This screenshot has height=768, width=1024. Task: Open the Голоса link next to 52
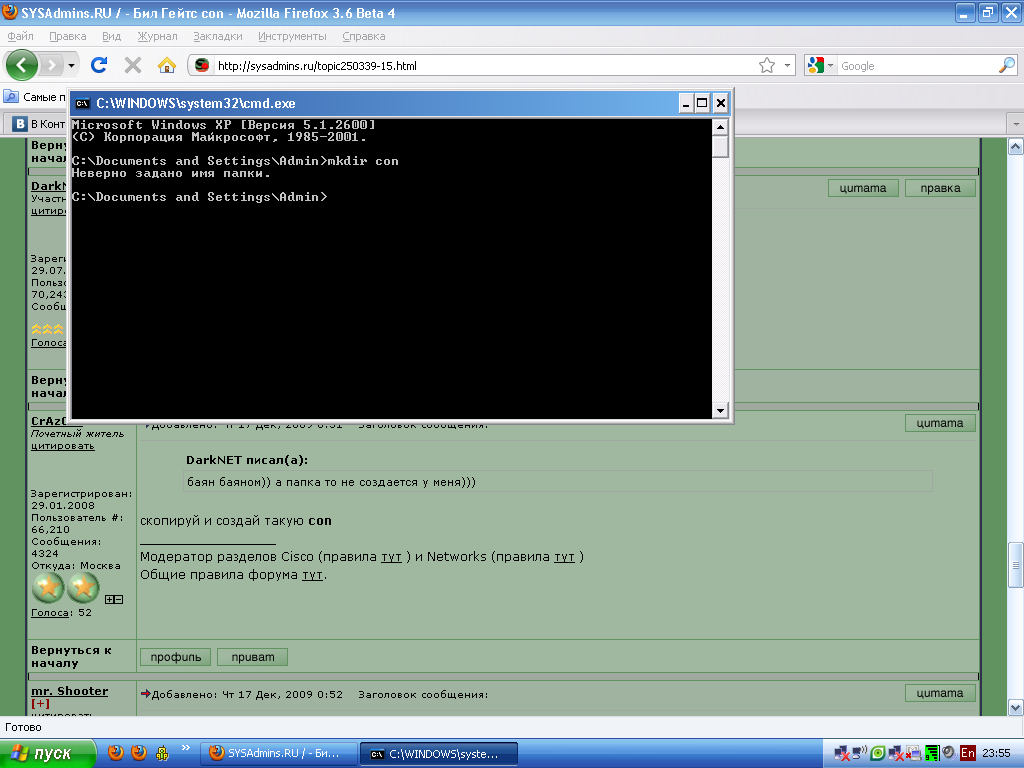pos(50,613)
